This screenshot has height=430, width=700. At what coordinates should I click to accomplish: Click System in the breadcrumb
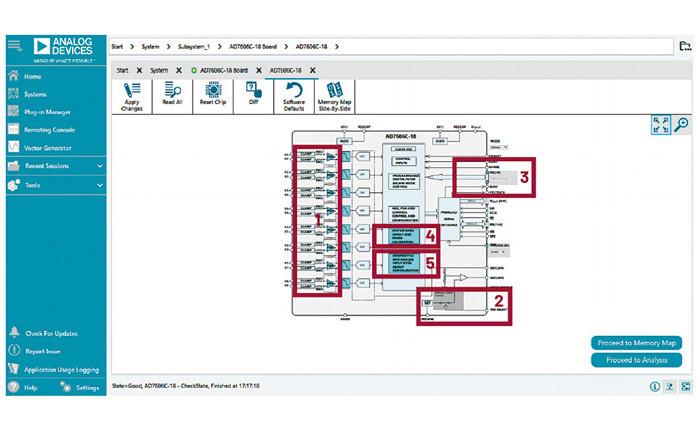(150, 46)
